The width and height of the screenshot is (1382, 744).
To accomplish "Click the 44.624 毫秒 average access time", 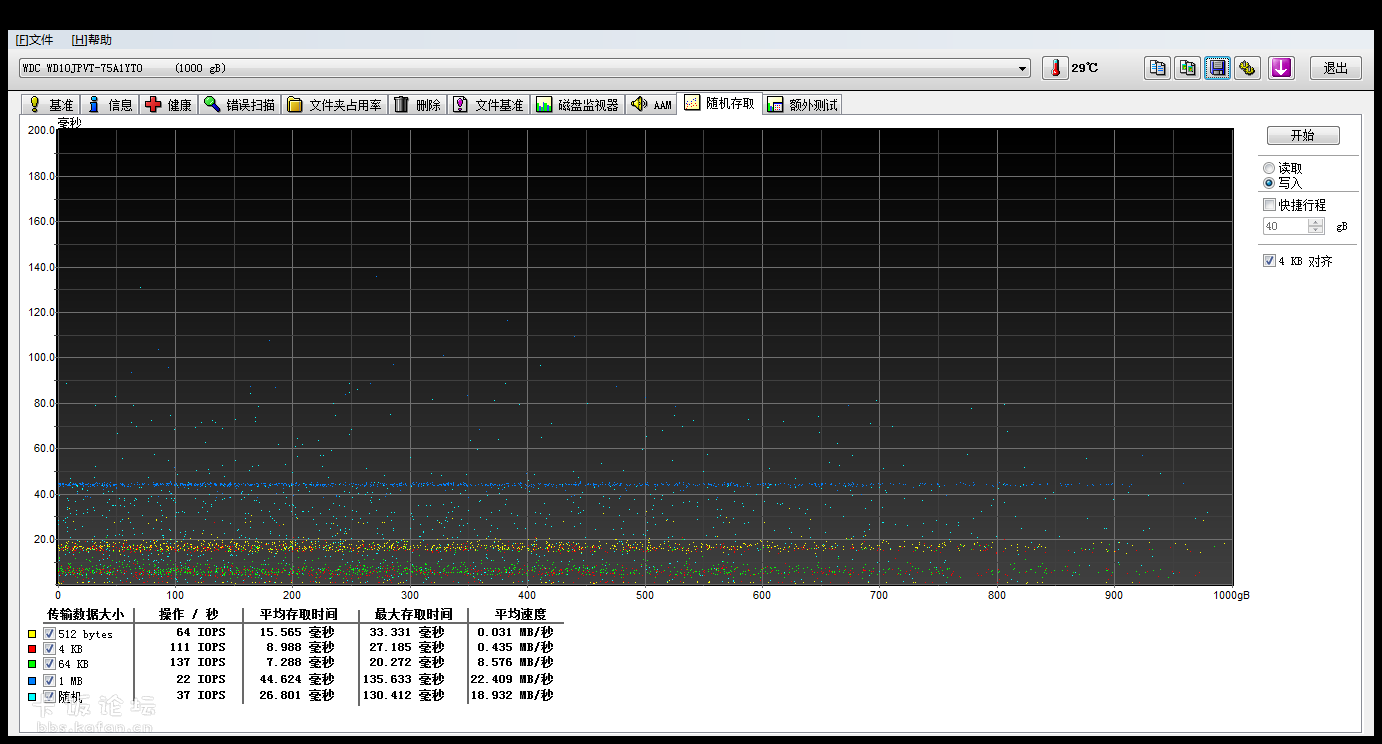I will point(297,679).
